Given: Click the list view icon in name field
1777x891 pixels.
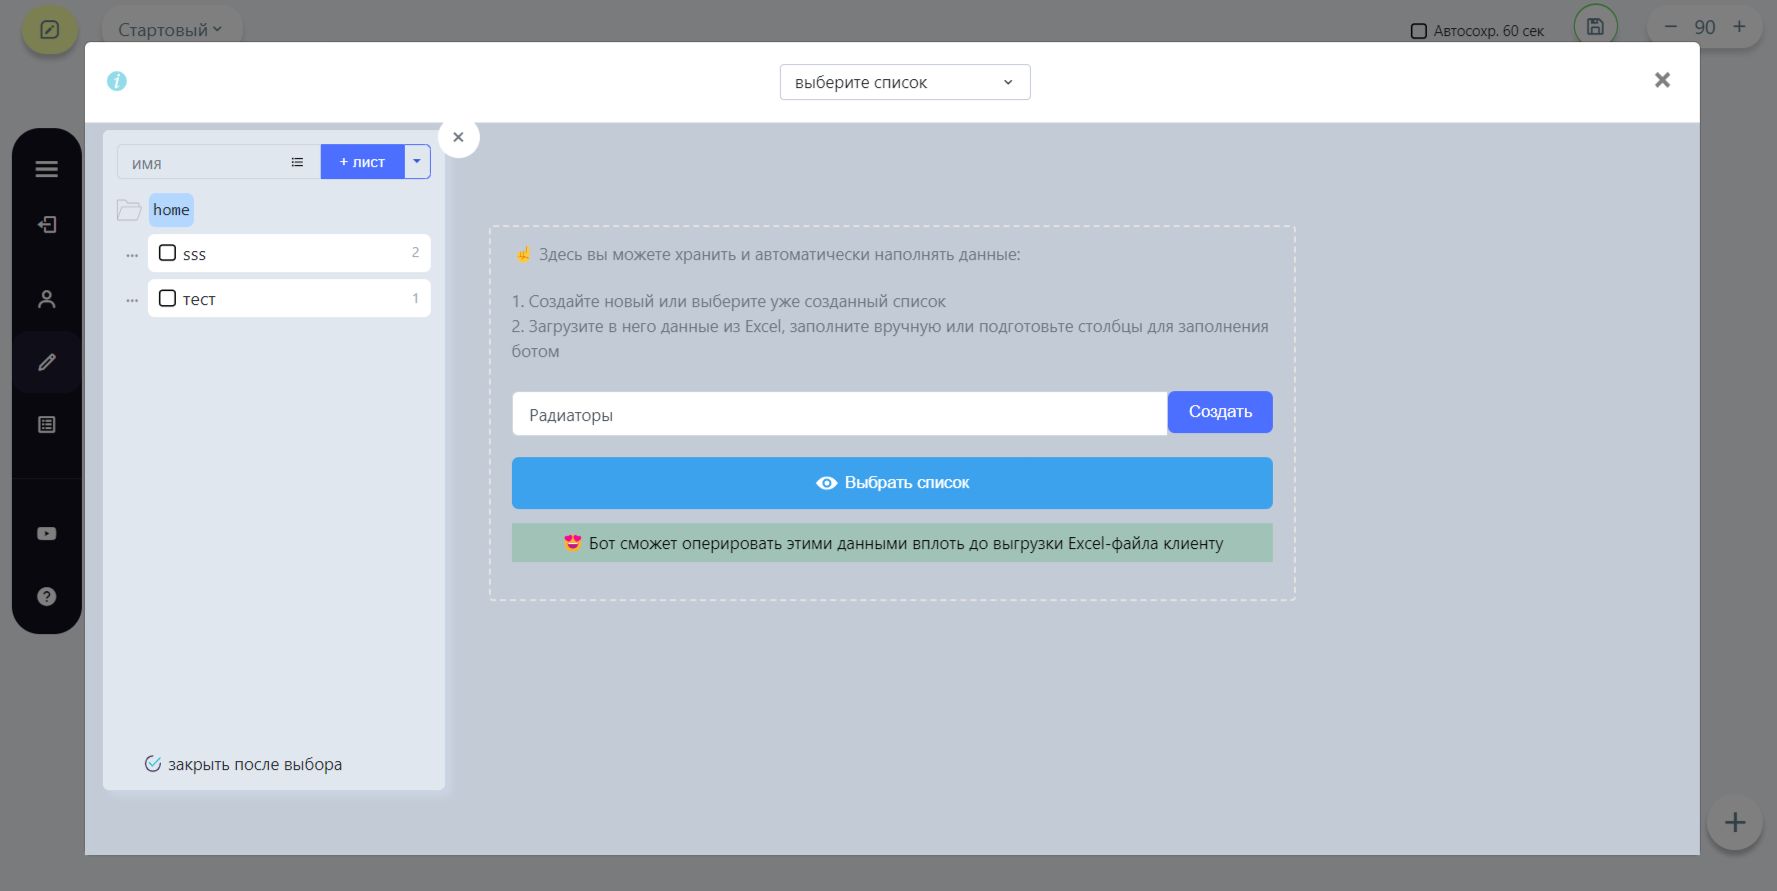Looking at the screenshot, I should (297, 162).
